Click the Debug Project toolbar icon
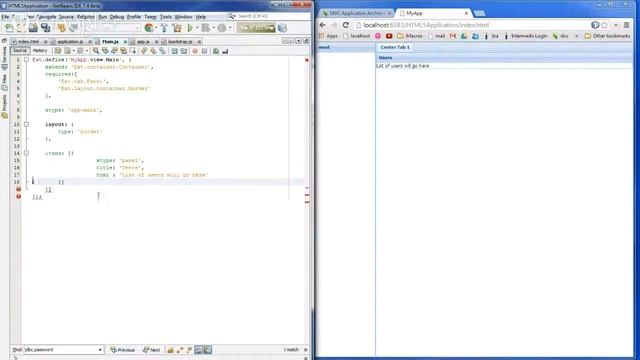 [206, 28]
